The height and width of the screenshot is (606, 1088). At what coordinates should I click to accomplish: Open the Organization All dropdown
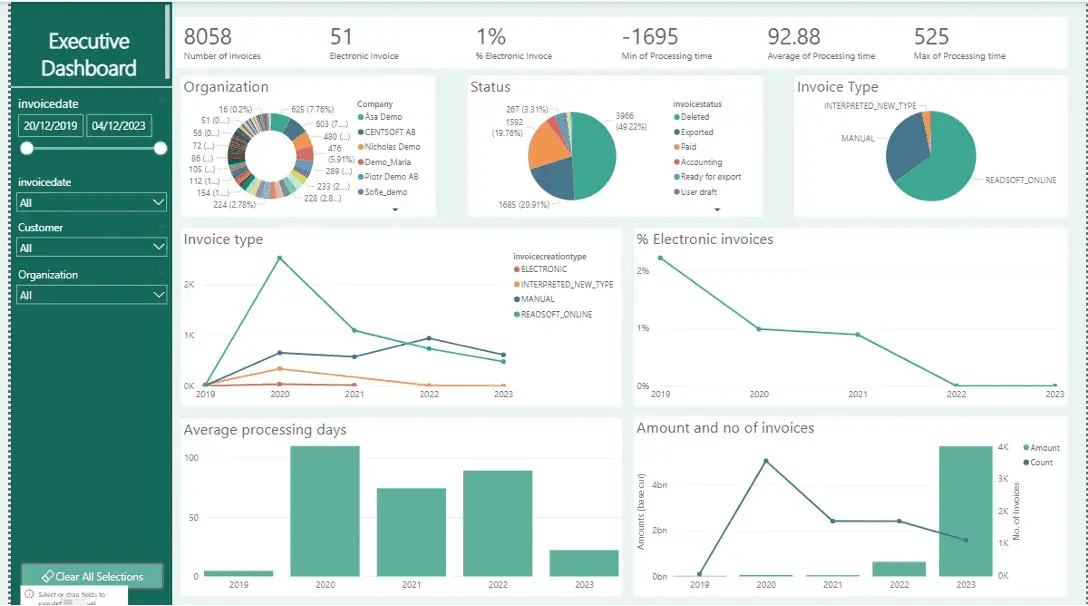[x=91, y=295]
